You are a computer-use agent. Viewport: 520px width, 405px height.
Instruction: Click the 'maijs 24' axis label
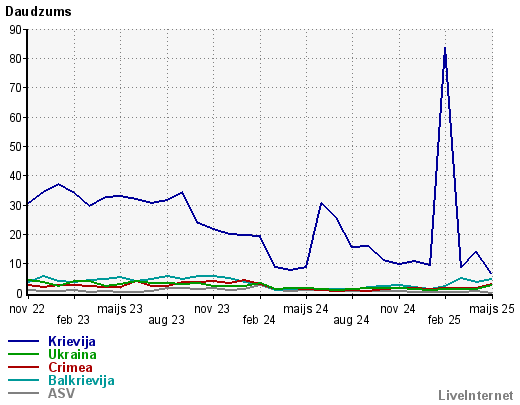tap(306, 309)
